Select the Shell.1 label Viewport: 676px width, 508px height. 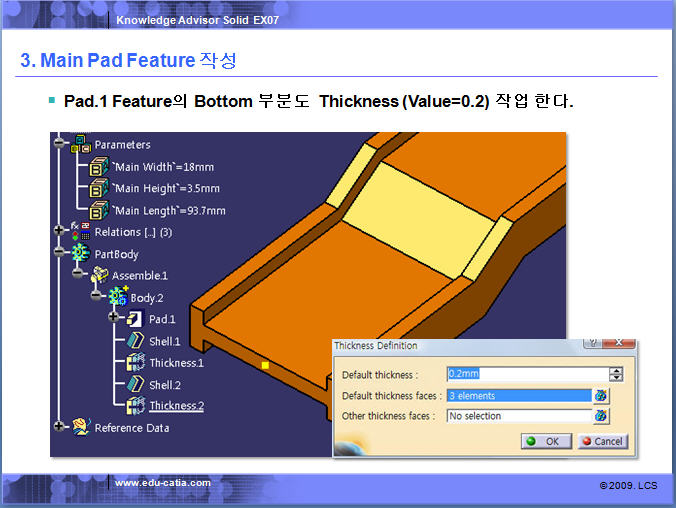click(x=165, y=342)
